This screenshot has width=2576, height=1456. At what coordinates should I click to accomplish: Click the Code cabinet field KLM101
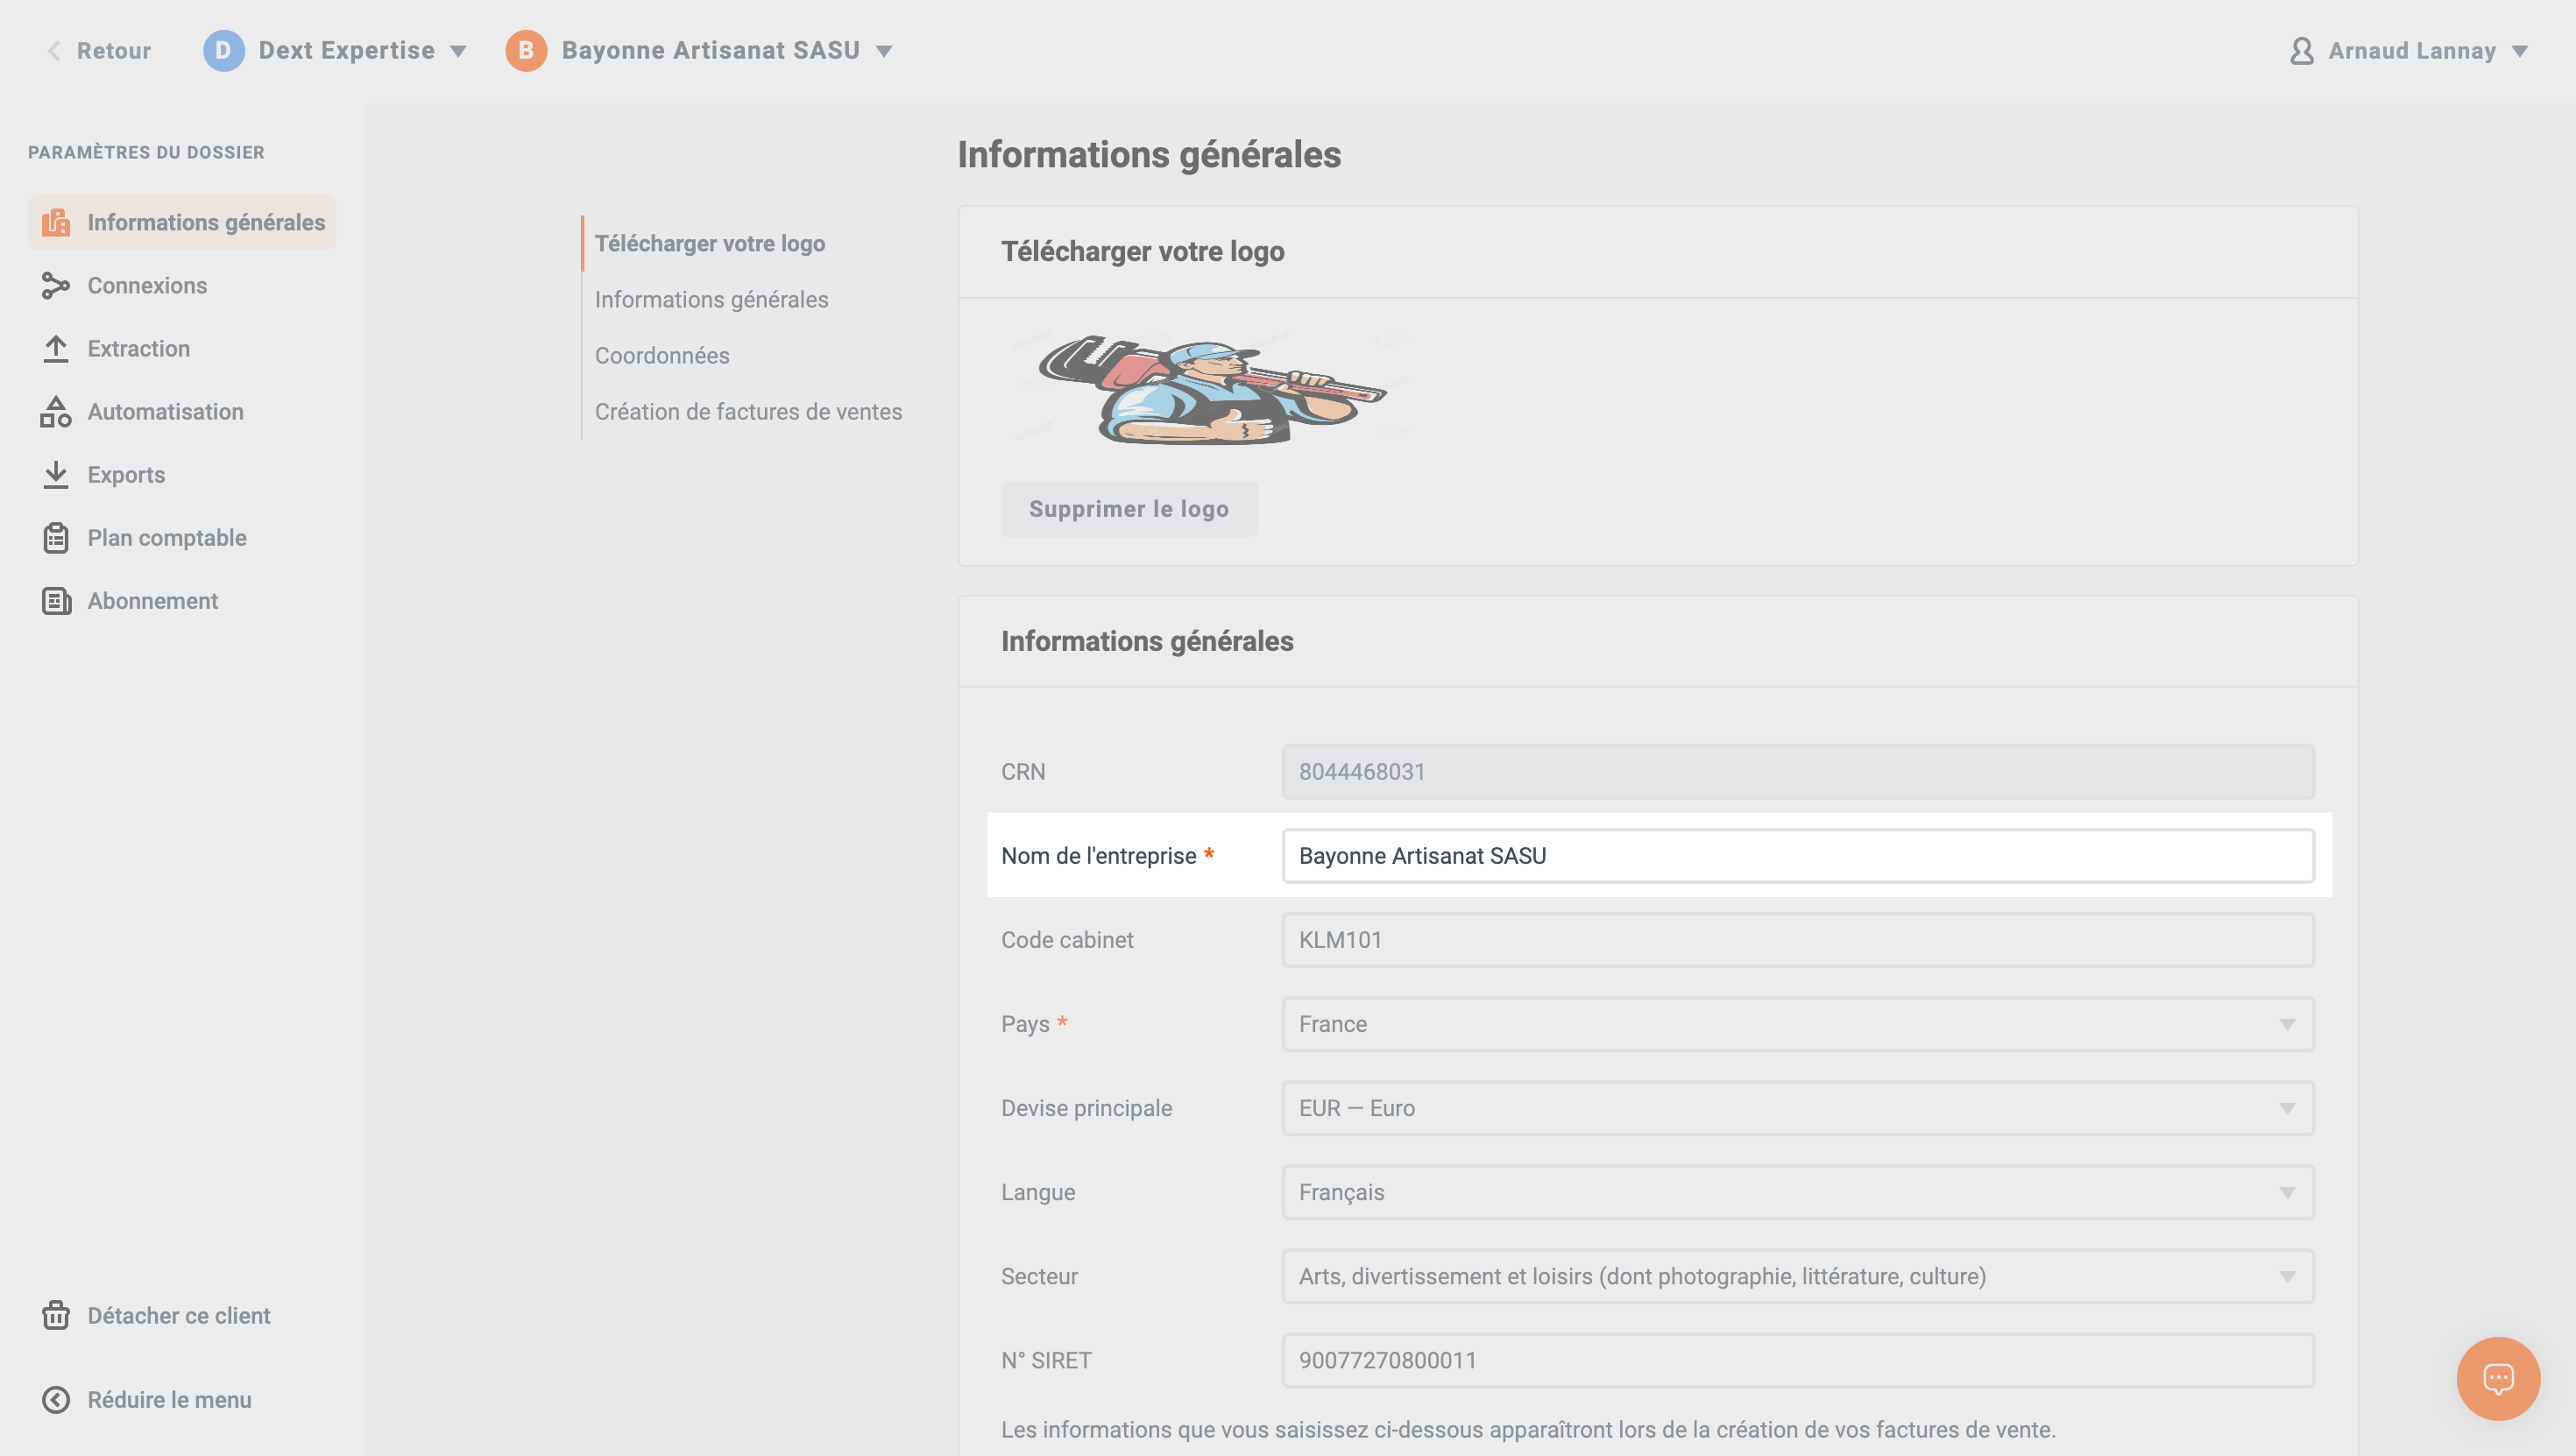[1798, 939]
